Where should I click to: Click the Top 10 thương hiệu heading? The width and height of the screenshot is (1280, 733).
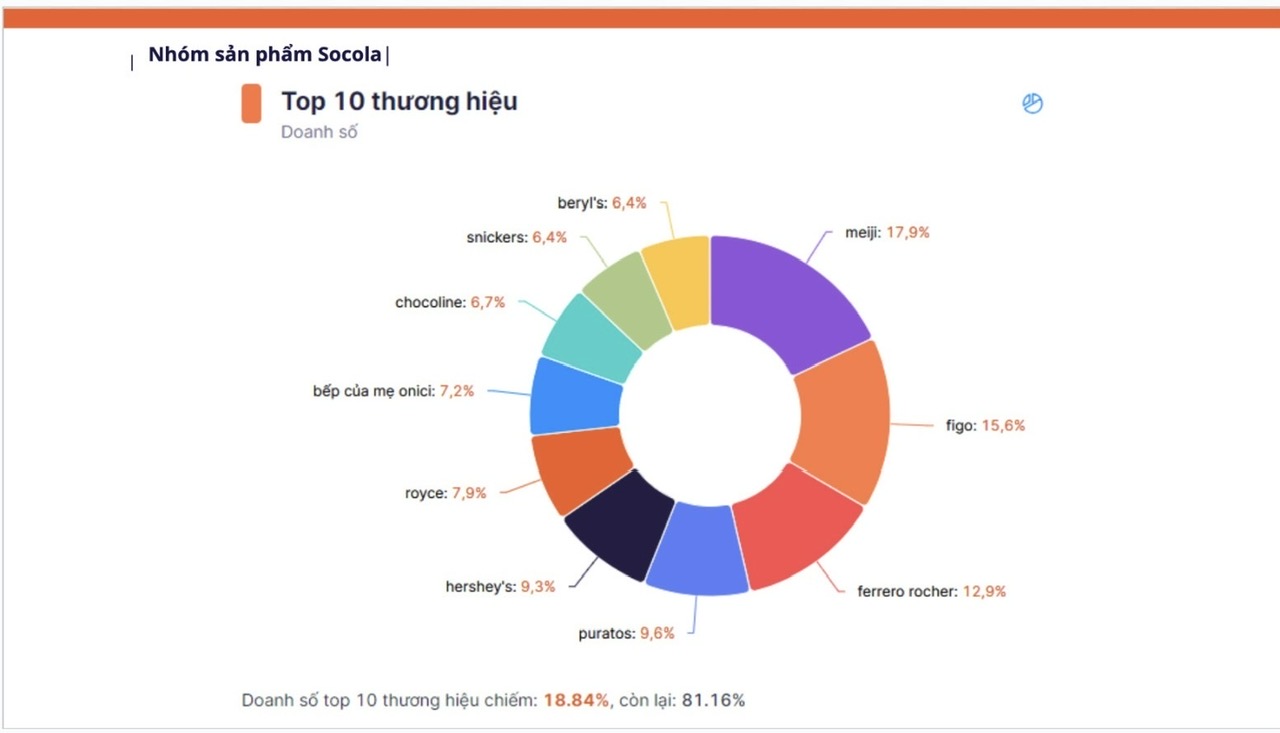coord(399,101)
